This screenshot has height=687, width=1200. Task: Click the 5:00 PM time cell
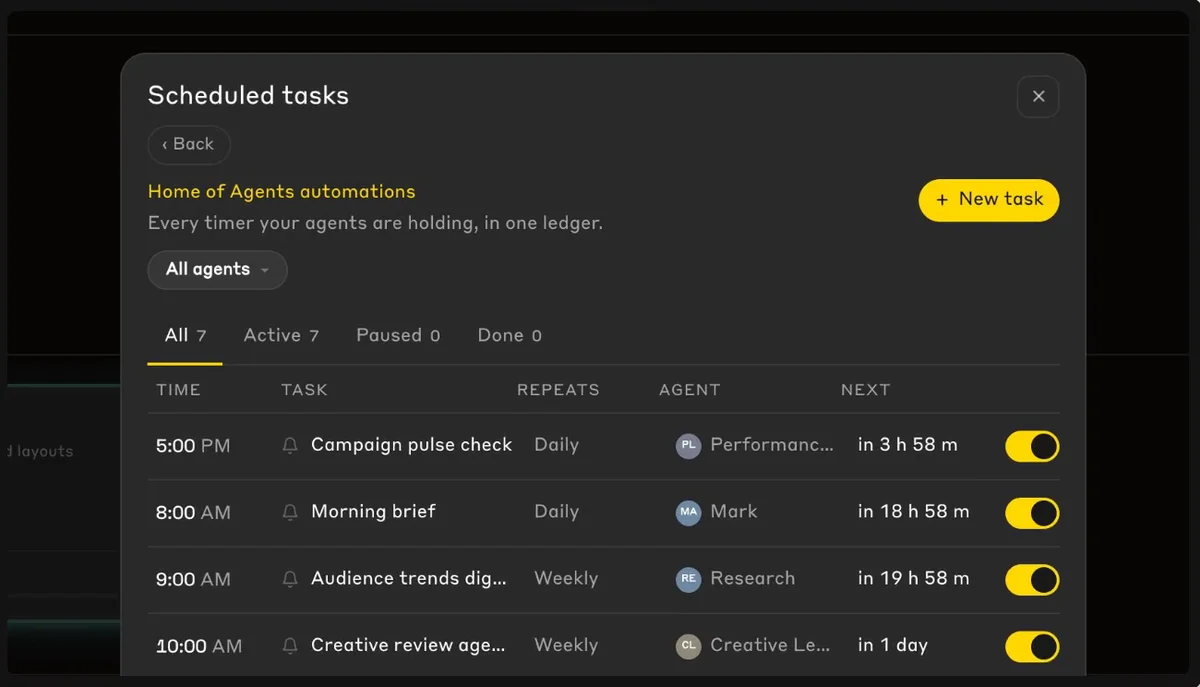click(193, 446)
